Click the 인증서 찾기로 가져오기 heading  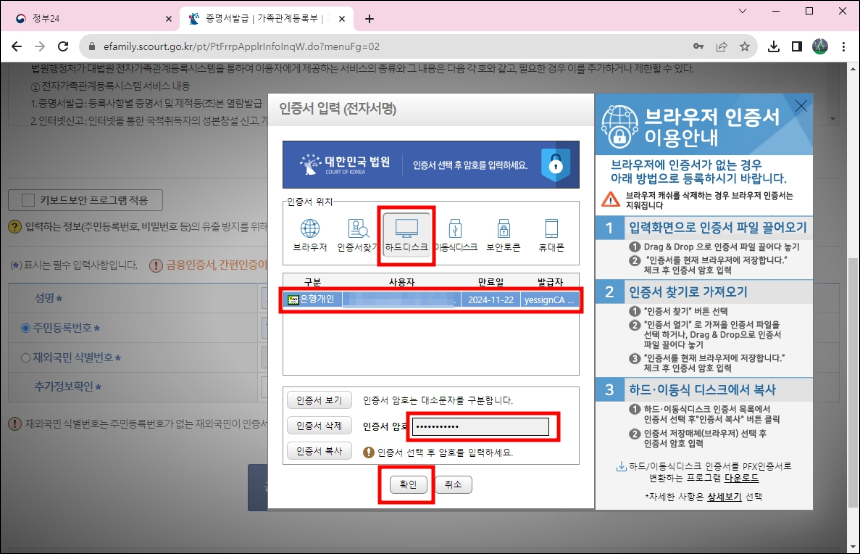[x=688, y=291]
